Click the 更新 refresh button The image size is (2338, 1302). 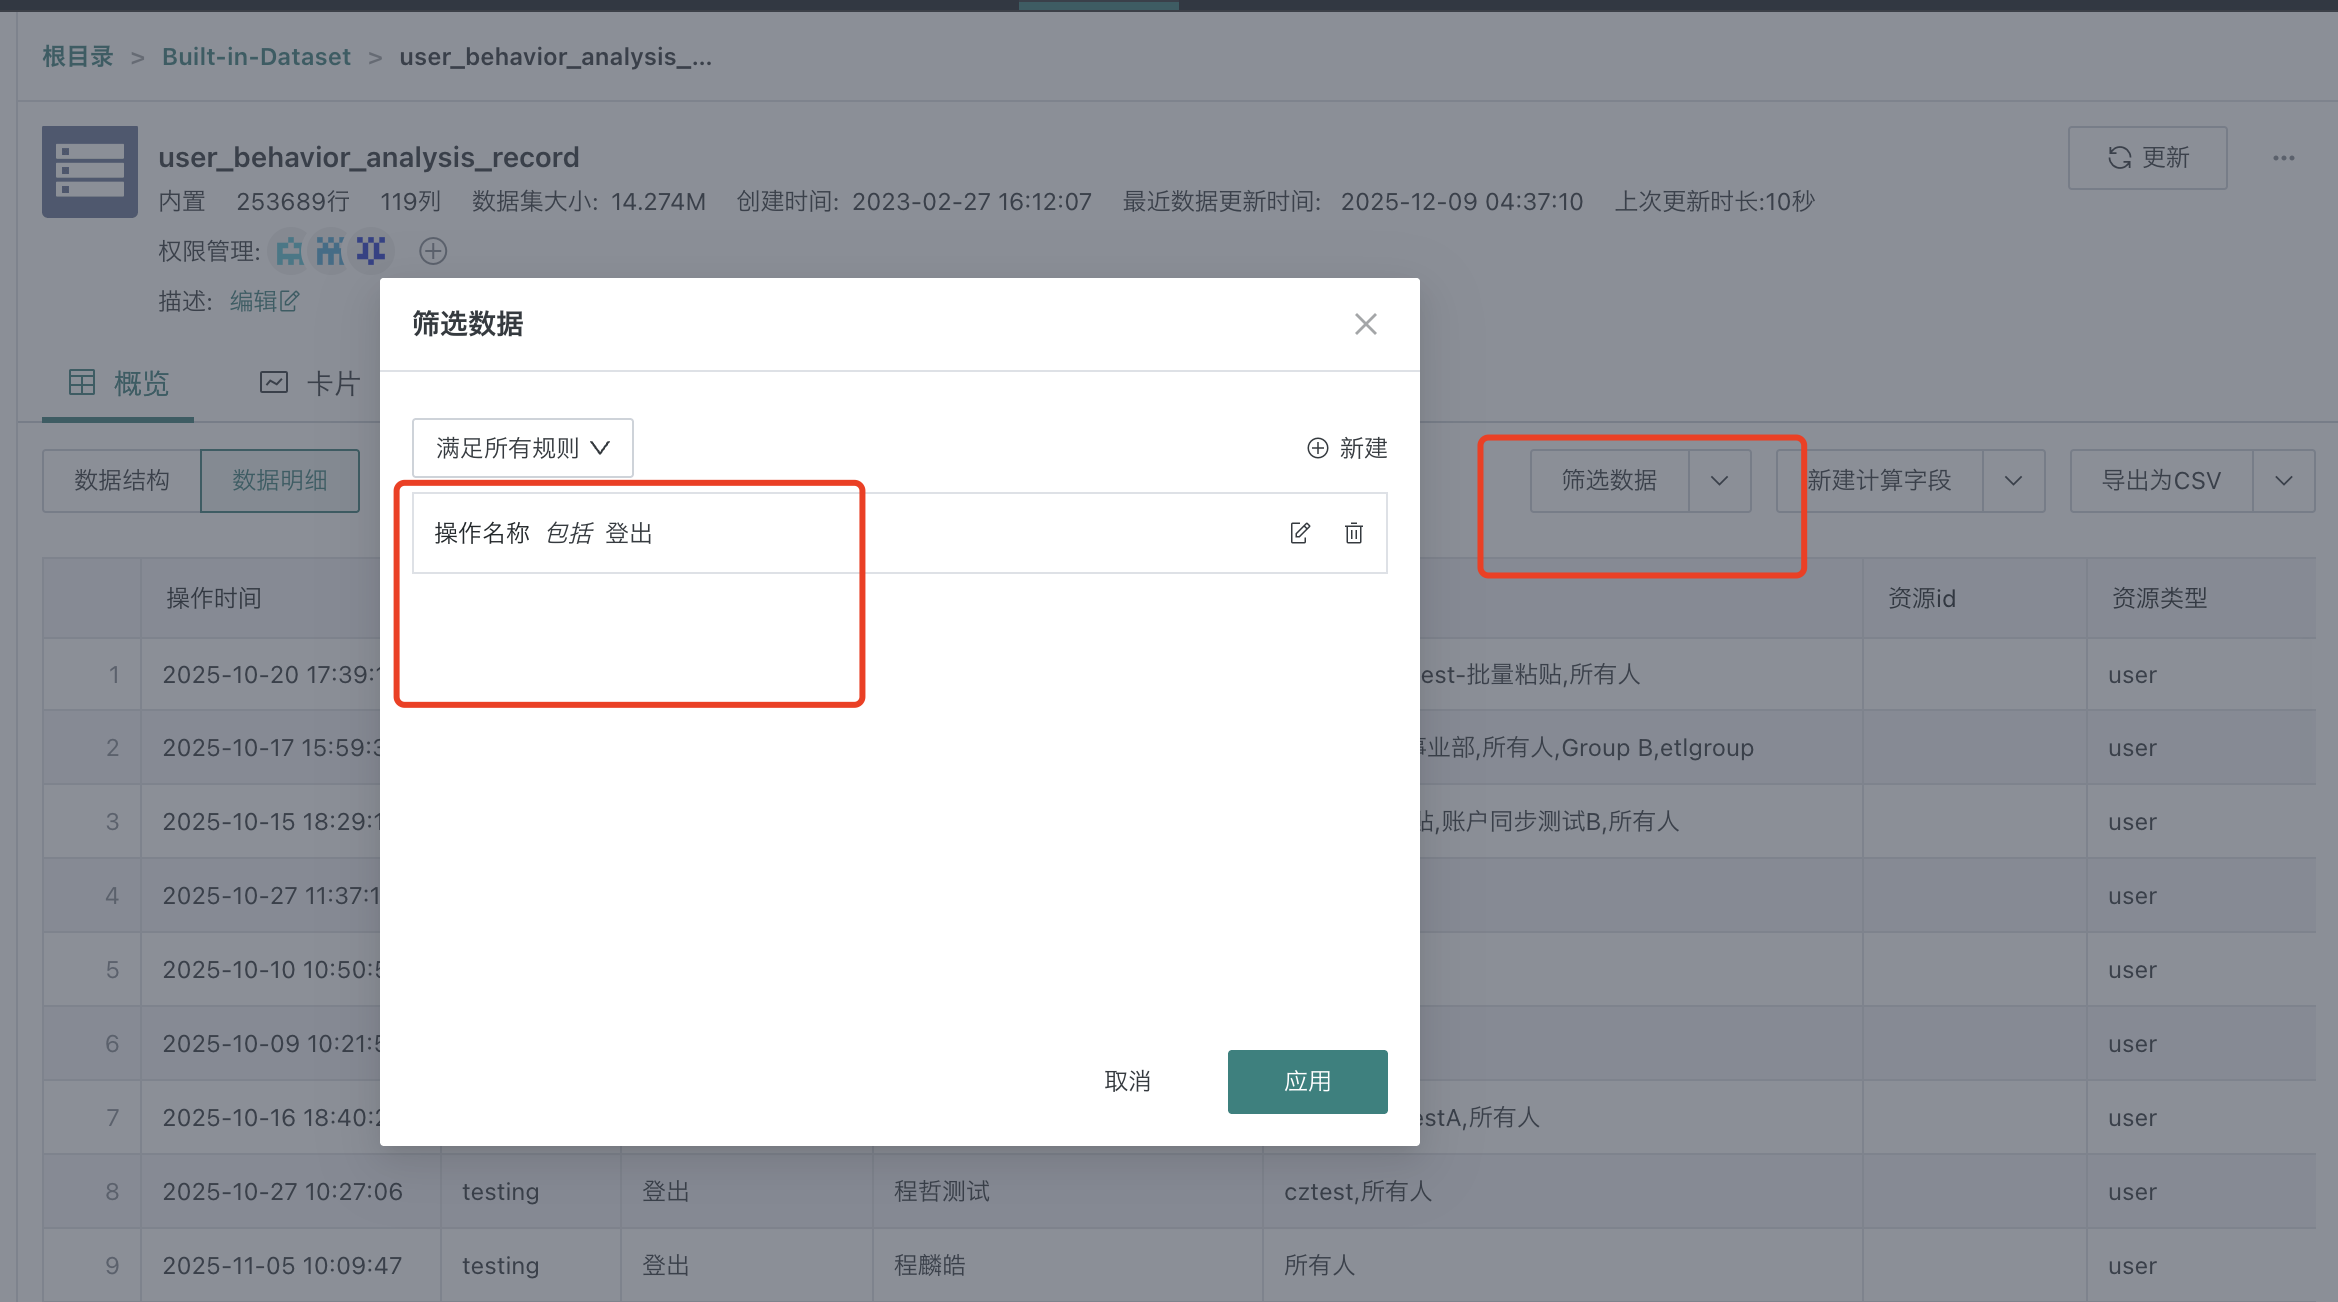(x=2147, y=157)
